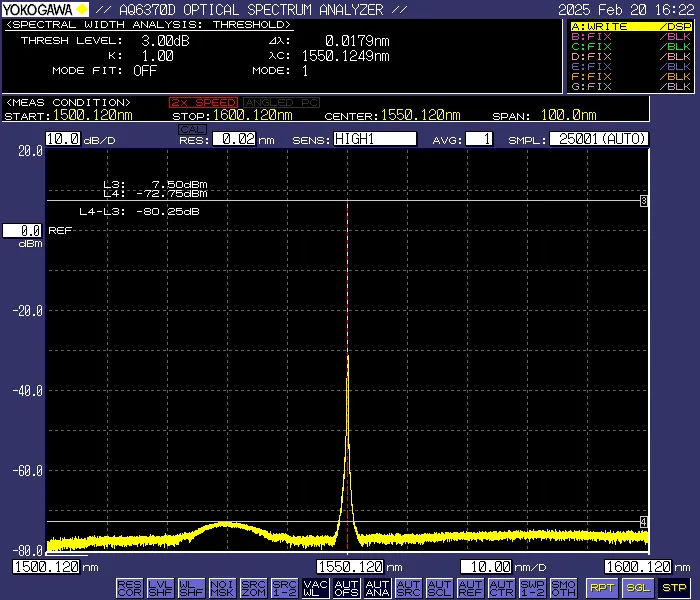700x600 pixels.
Task: Click the AUT ANA auto analysis icon
Action: pos(377,587)
